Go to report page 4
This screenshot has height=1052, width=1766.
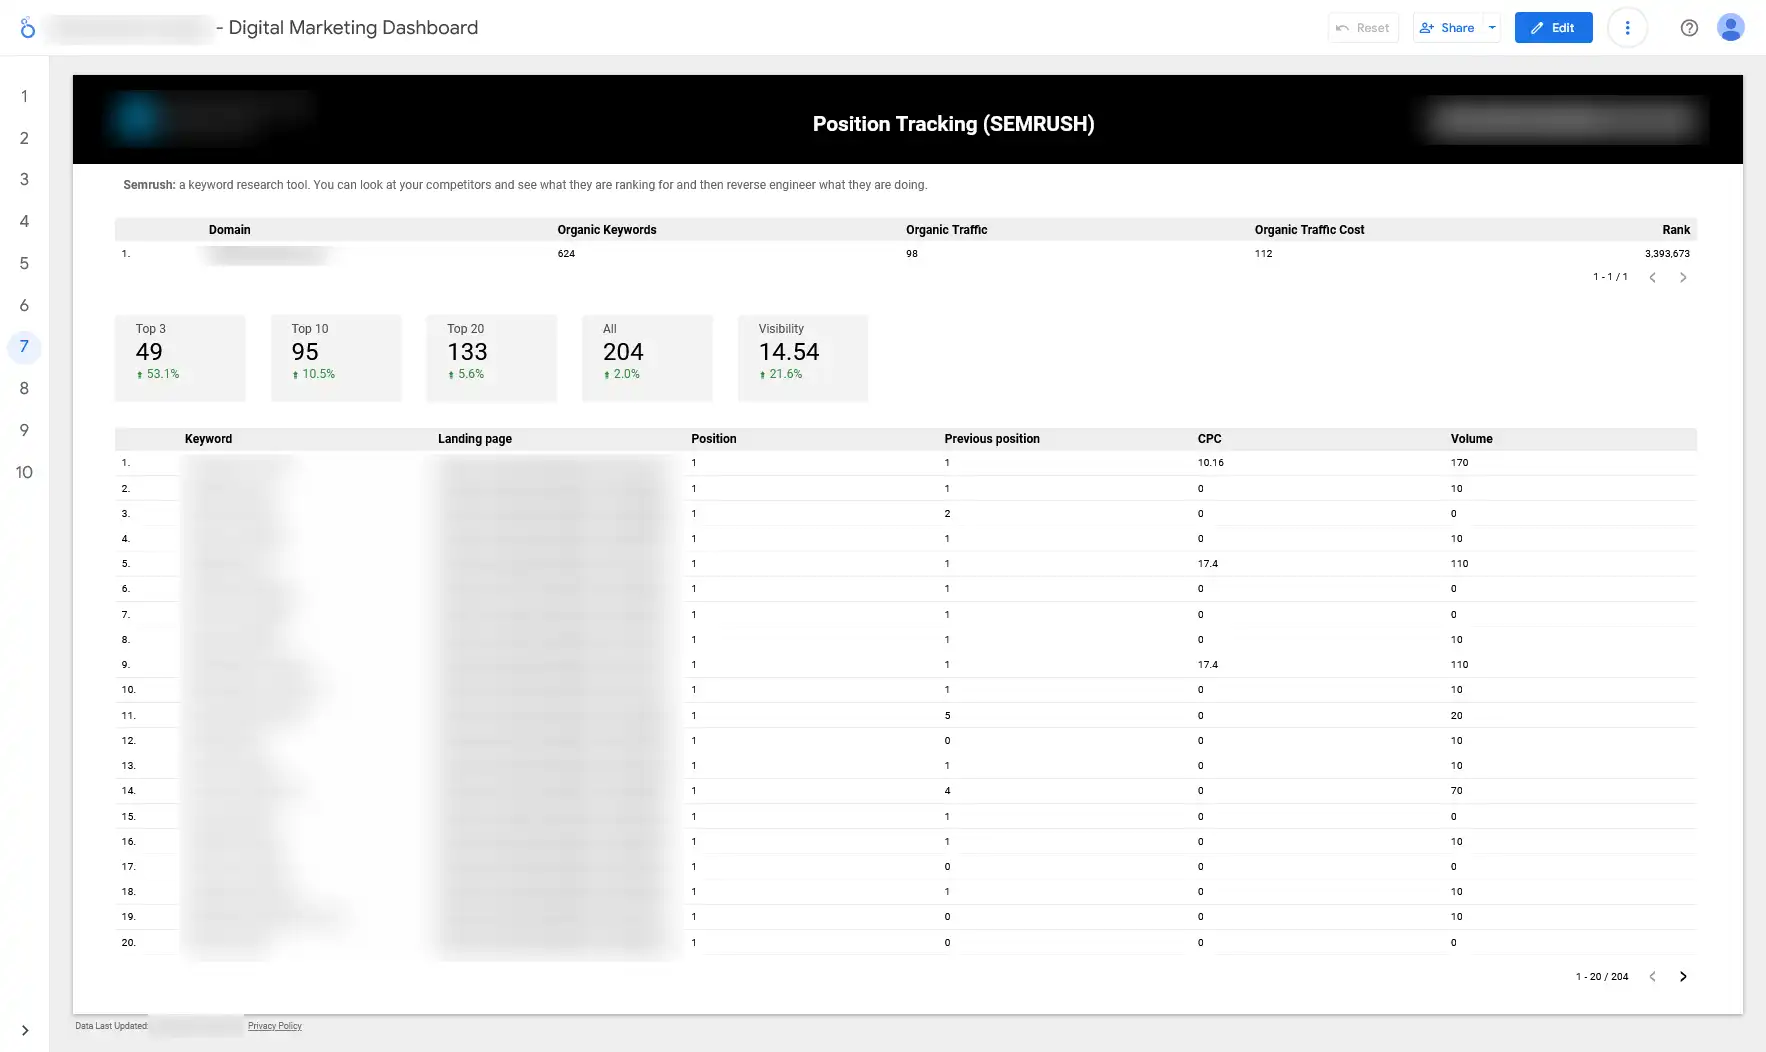point(24,222)
